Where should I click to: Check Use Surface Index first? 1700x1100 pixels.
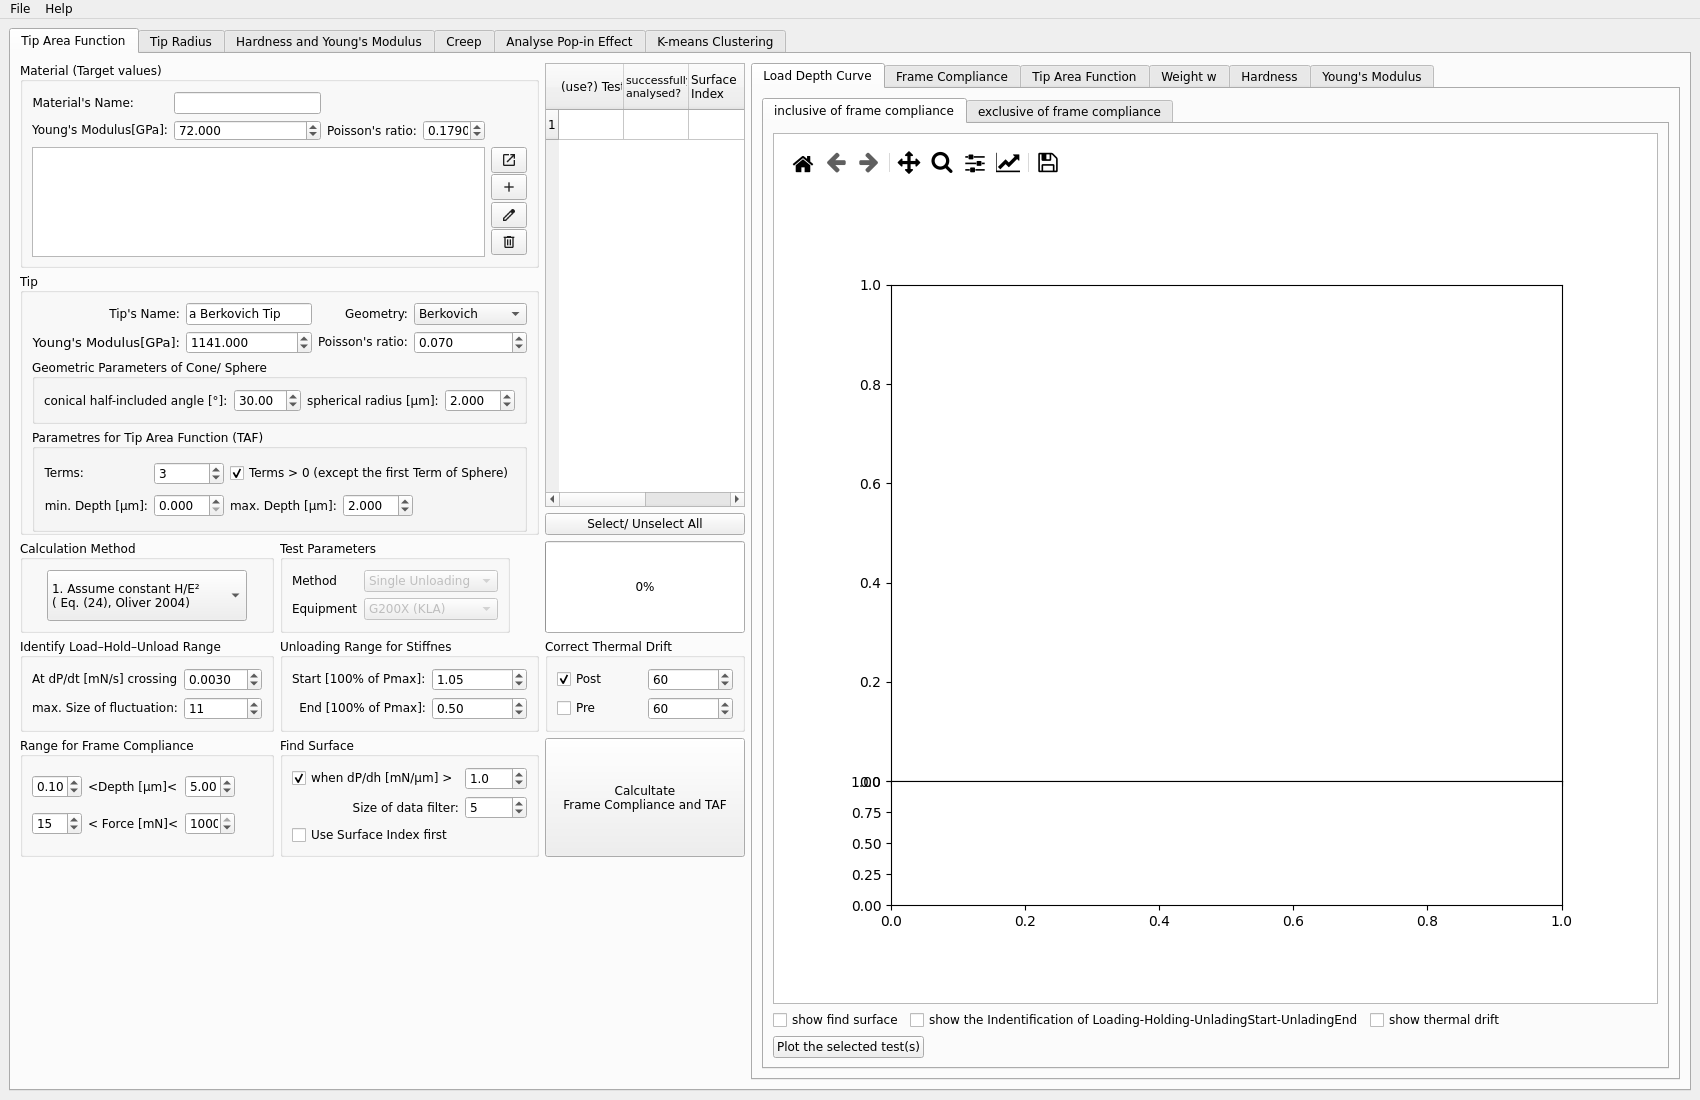[x=299, y=835]
